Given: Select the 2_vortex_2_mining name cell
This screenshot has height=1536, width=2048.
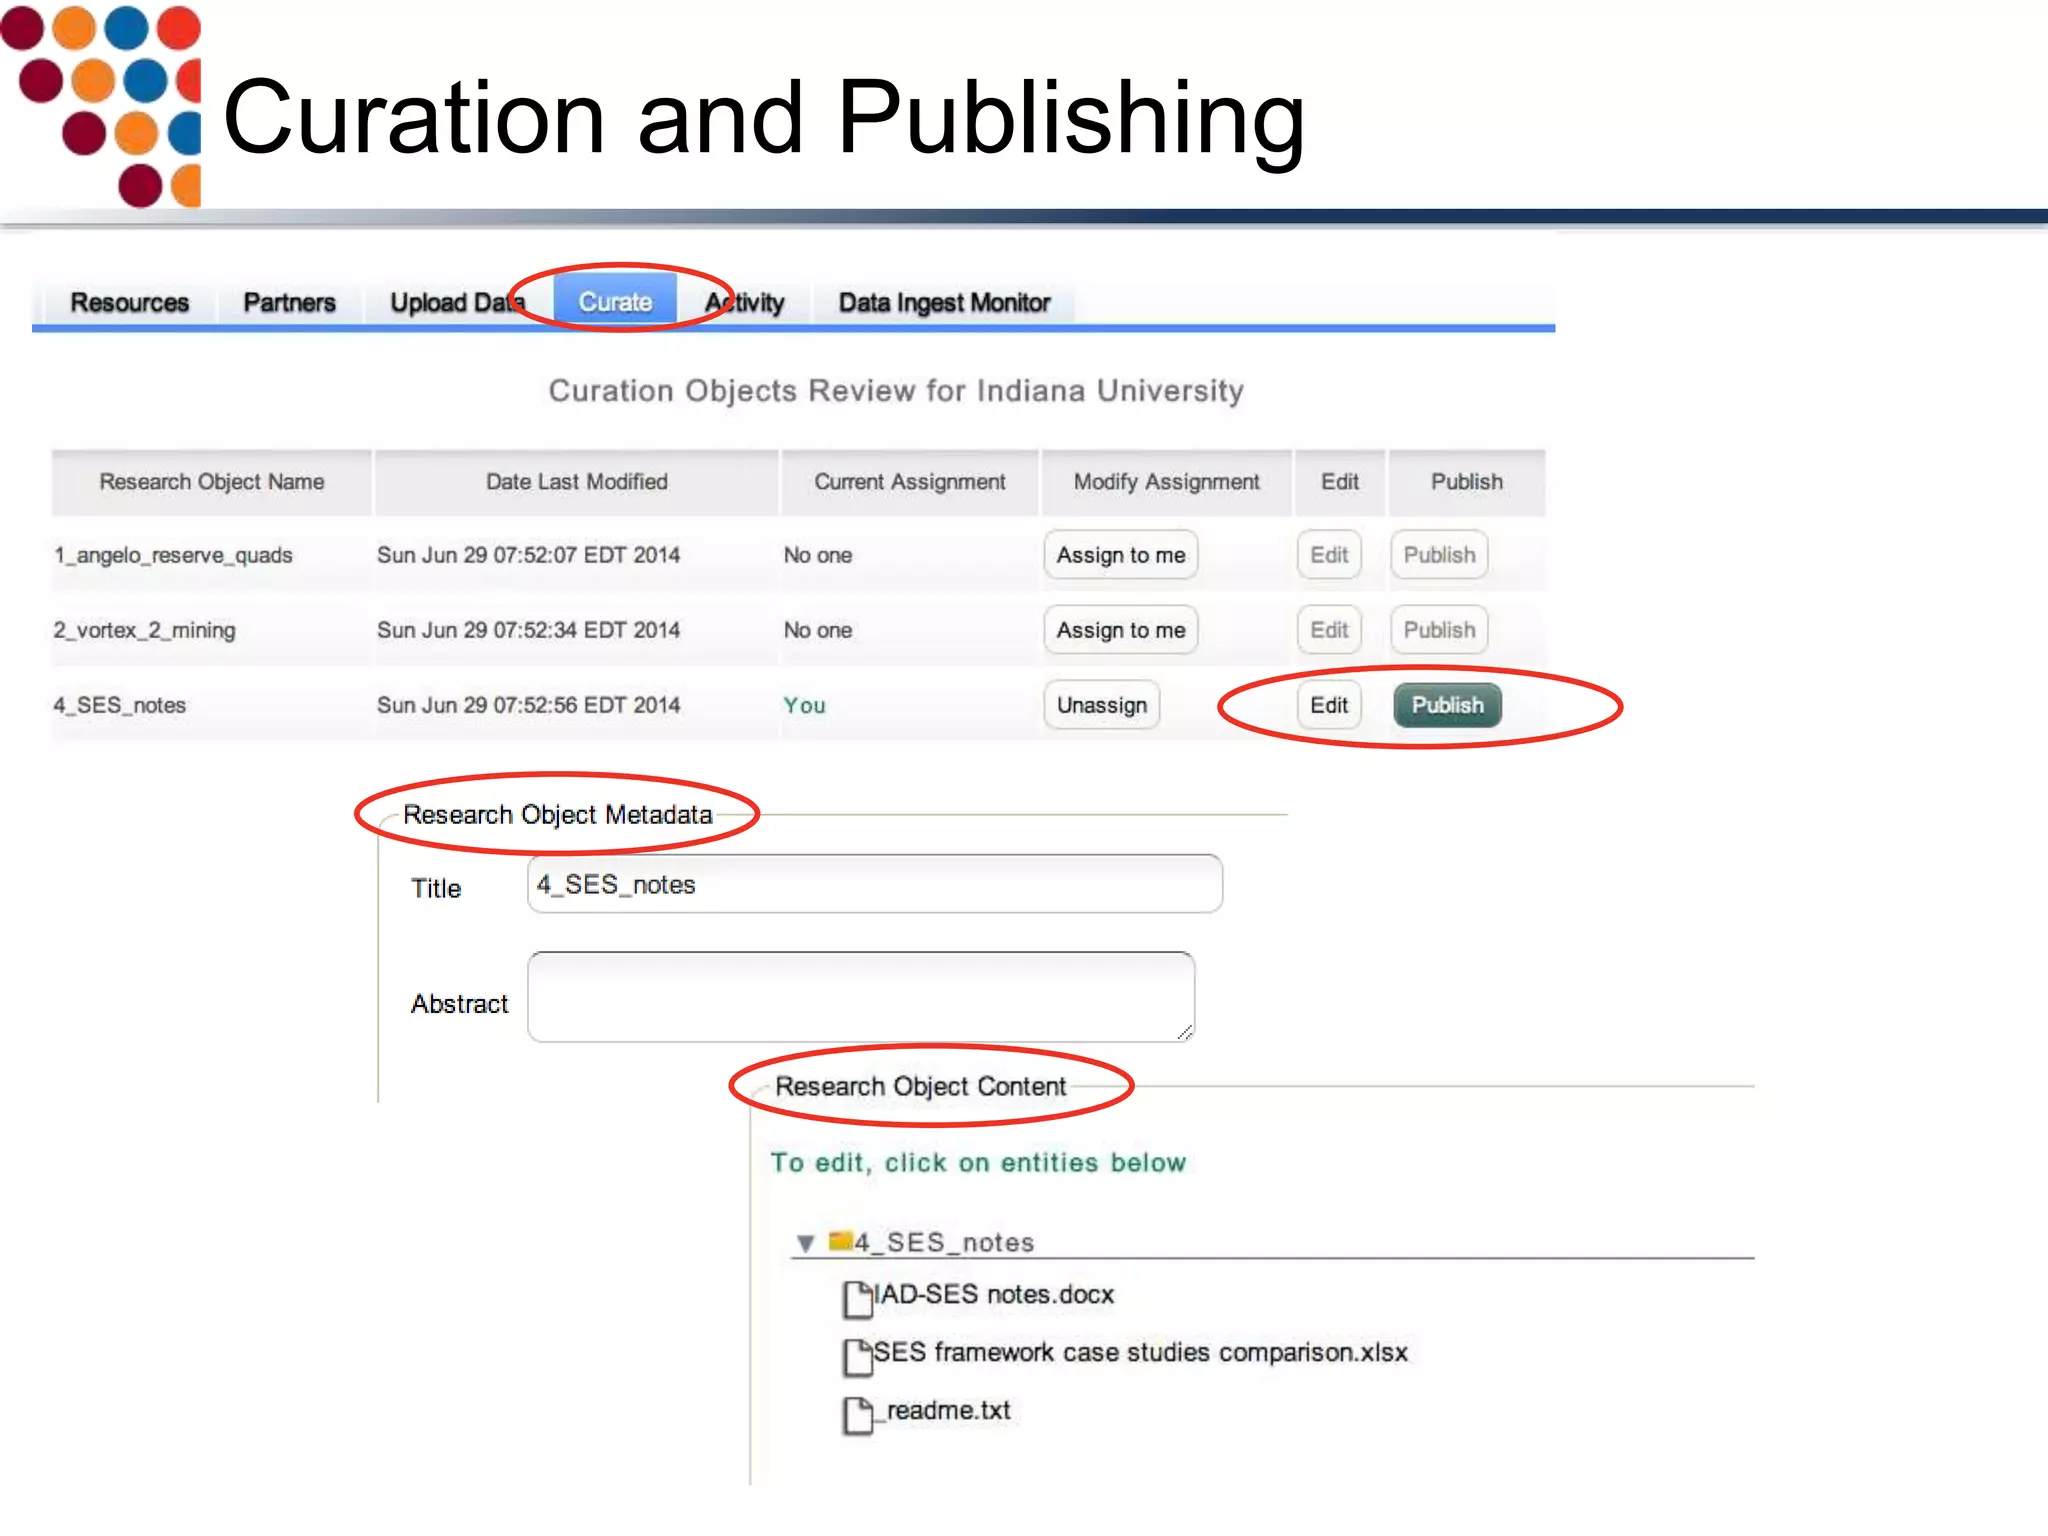Looking at the screenshot, I should coord(145,630).
